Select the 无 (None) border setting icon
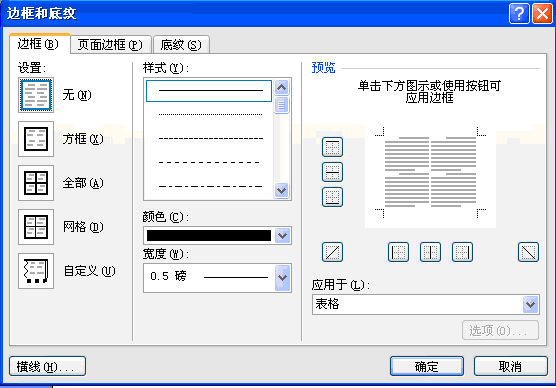The height and width of the screenshot is (388, 556). (x=36, y=95)
